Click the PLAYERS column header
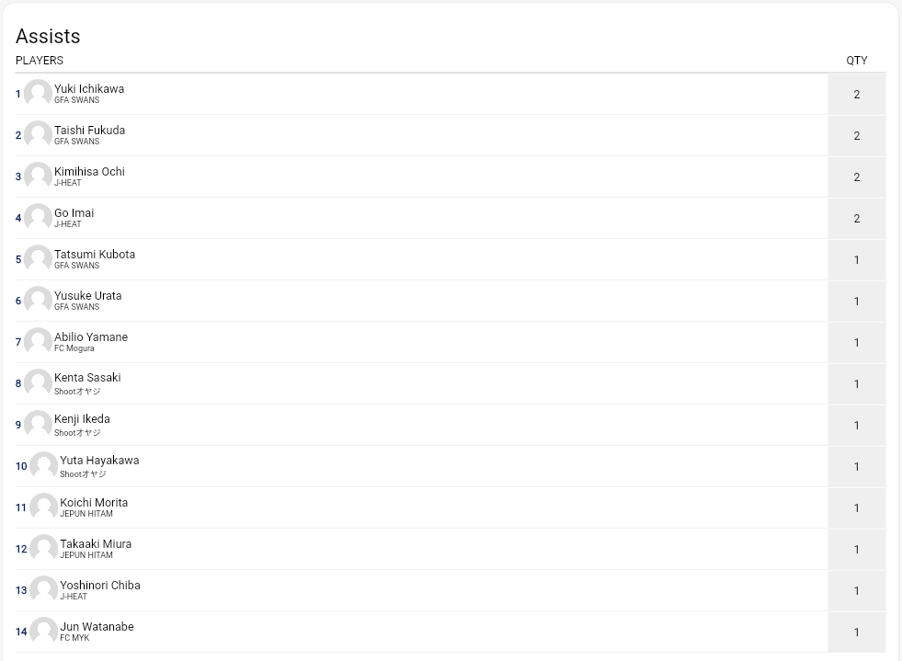 pos(39,60)
